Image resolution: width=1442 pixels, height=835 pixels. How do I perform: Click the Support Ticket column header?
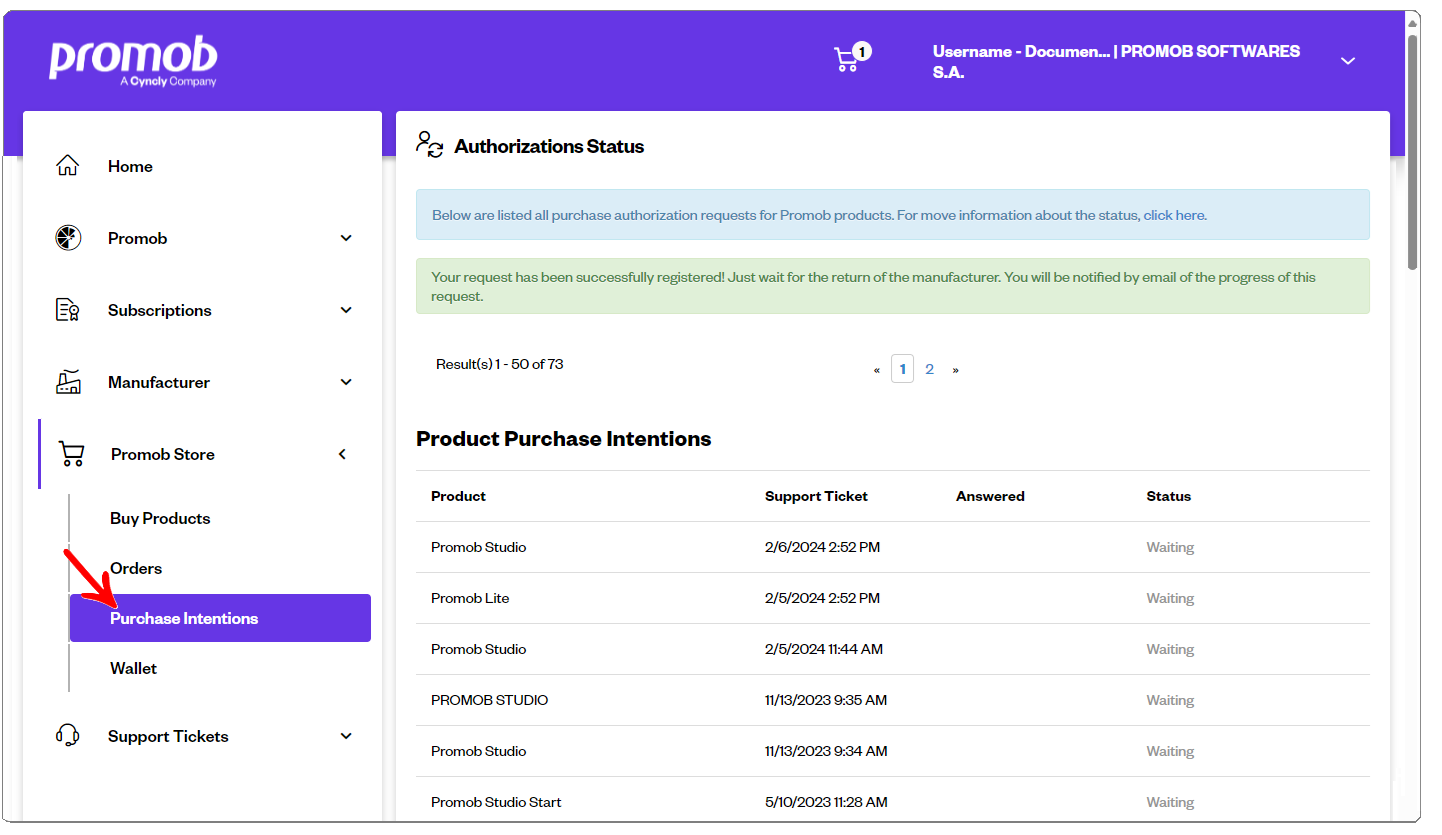coord(816,496)
